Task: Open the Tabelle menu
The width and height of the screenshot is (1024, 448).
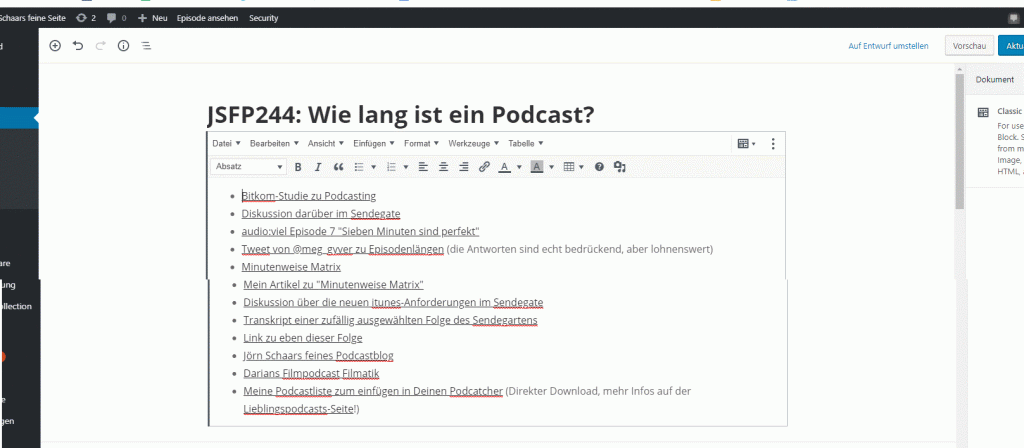Action: pyautogui.click(x=526, y=143)
